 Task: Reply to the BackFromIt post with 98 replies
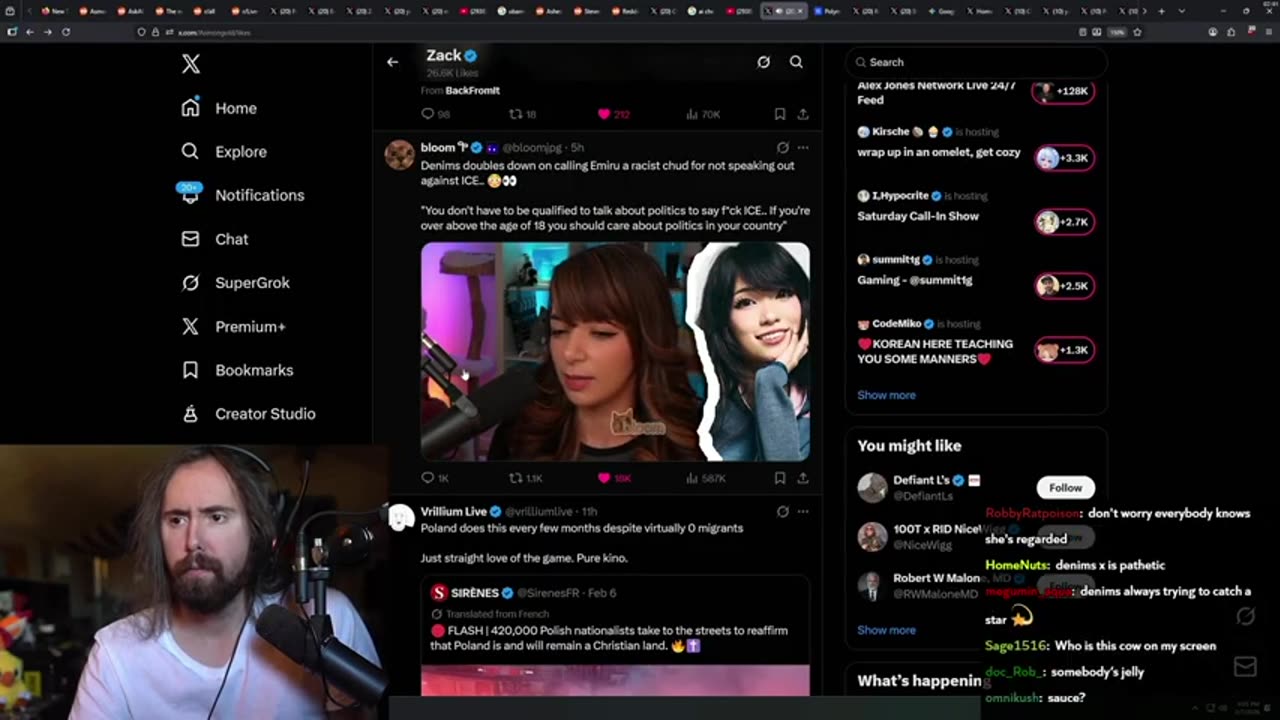[435, 114]
